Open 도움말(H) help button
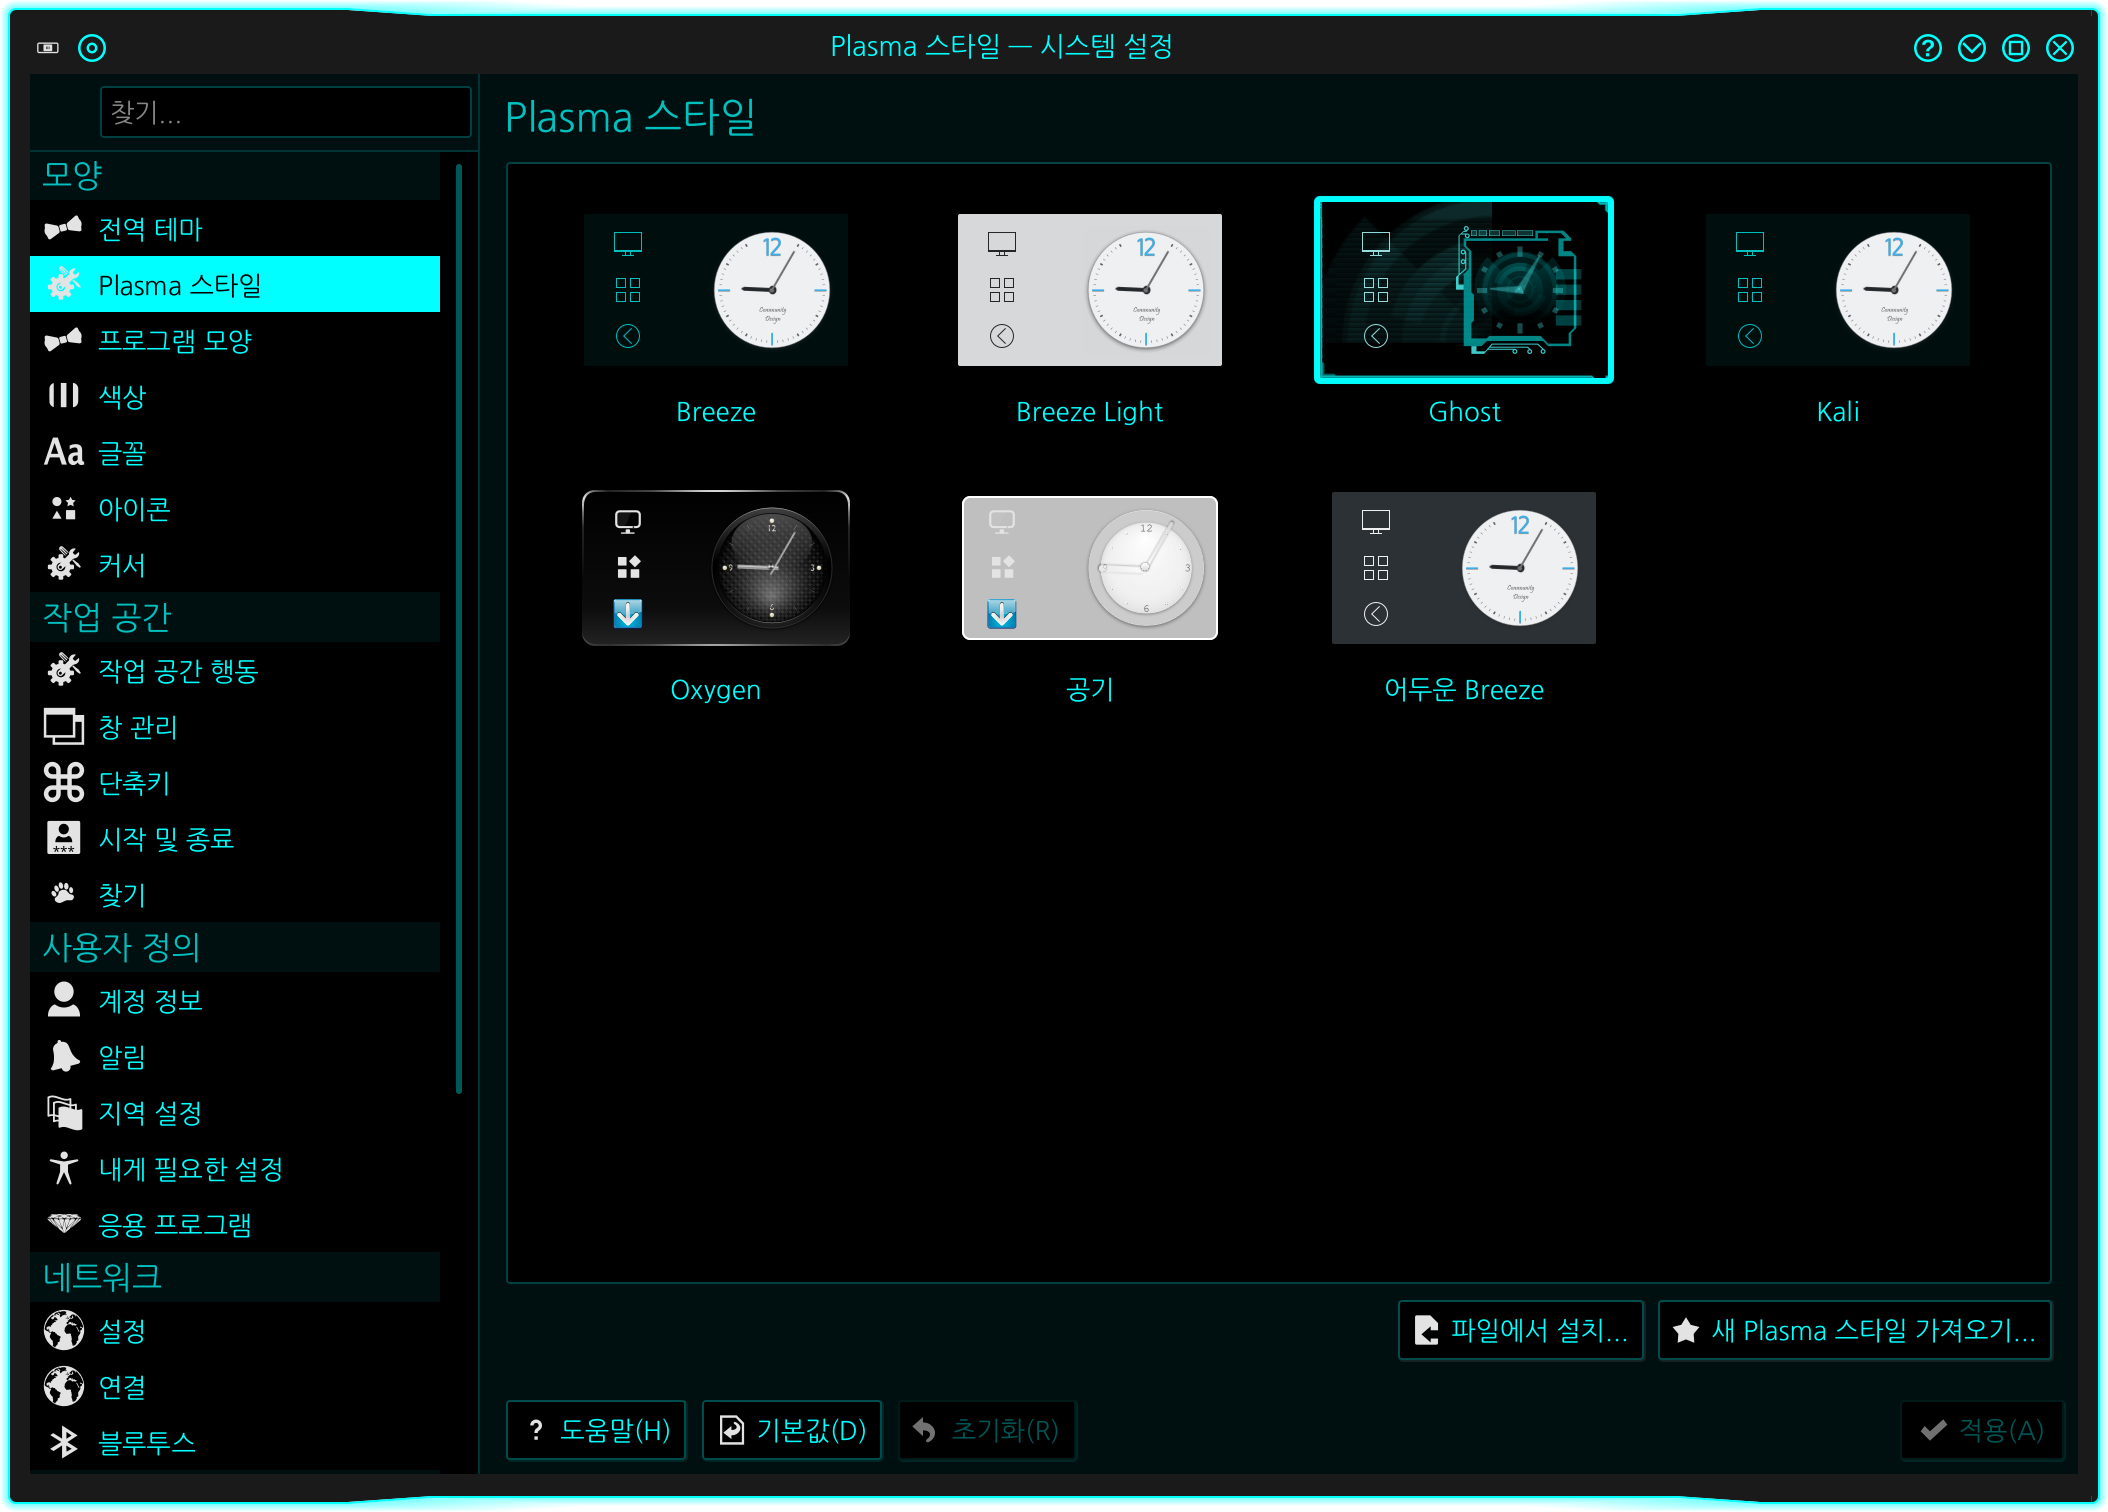This screenshot has width=2108, height=1512. click(x=596, y=1430)
